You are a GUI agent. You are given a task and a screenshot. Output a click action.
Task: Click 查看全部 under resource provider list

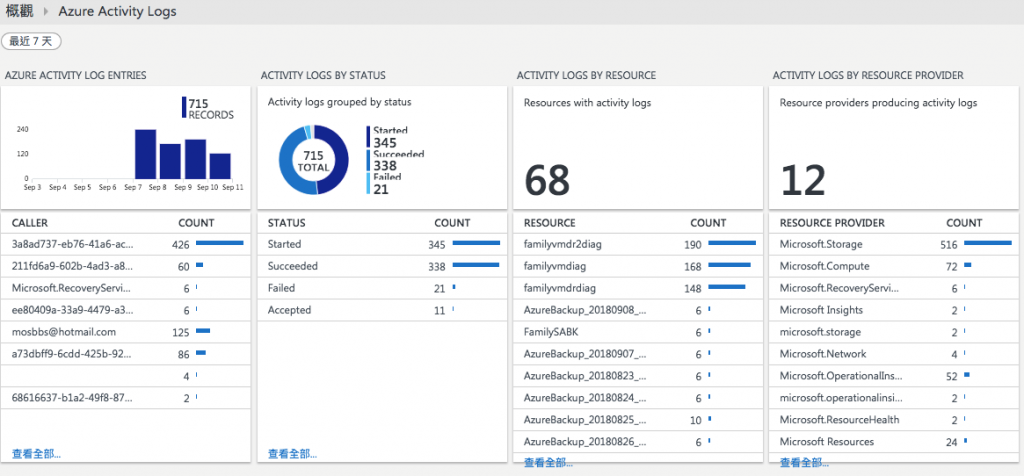pos(805,462)
